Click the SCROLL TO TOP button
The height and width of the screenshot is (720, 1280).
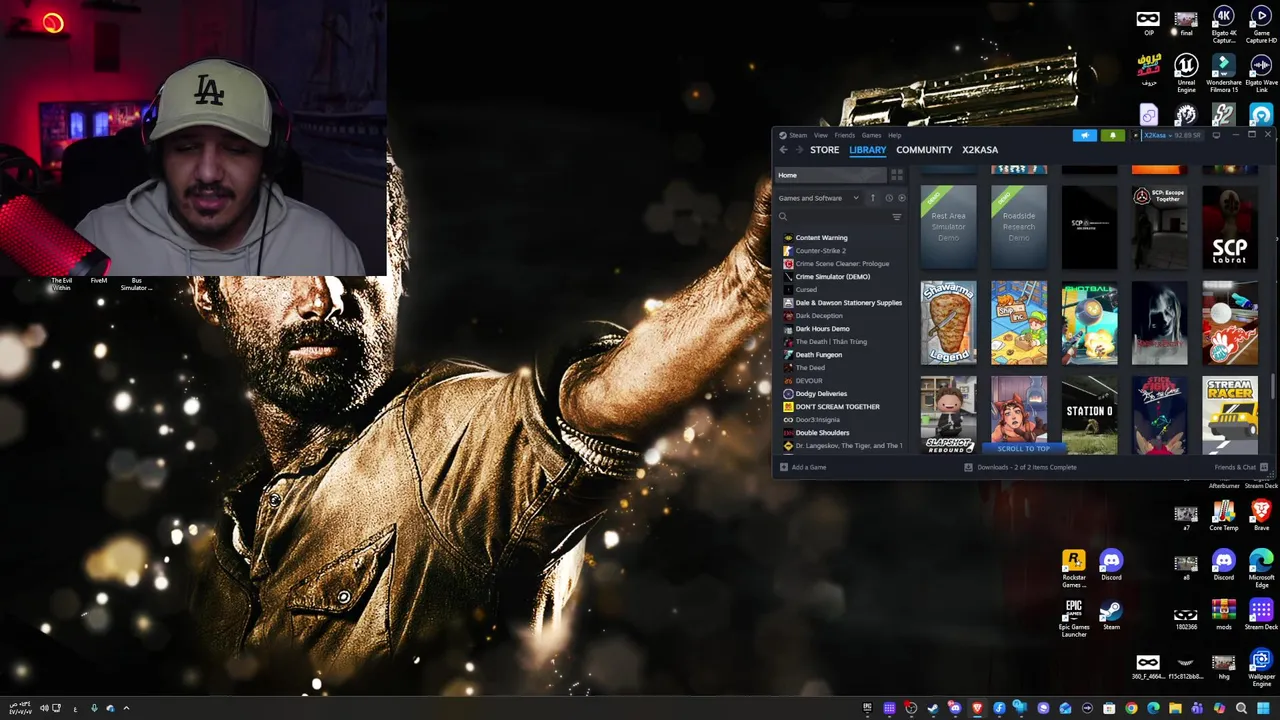click(x=1022, y=448)
